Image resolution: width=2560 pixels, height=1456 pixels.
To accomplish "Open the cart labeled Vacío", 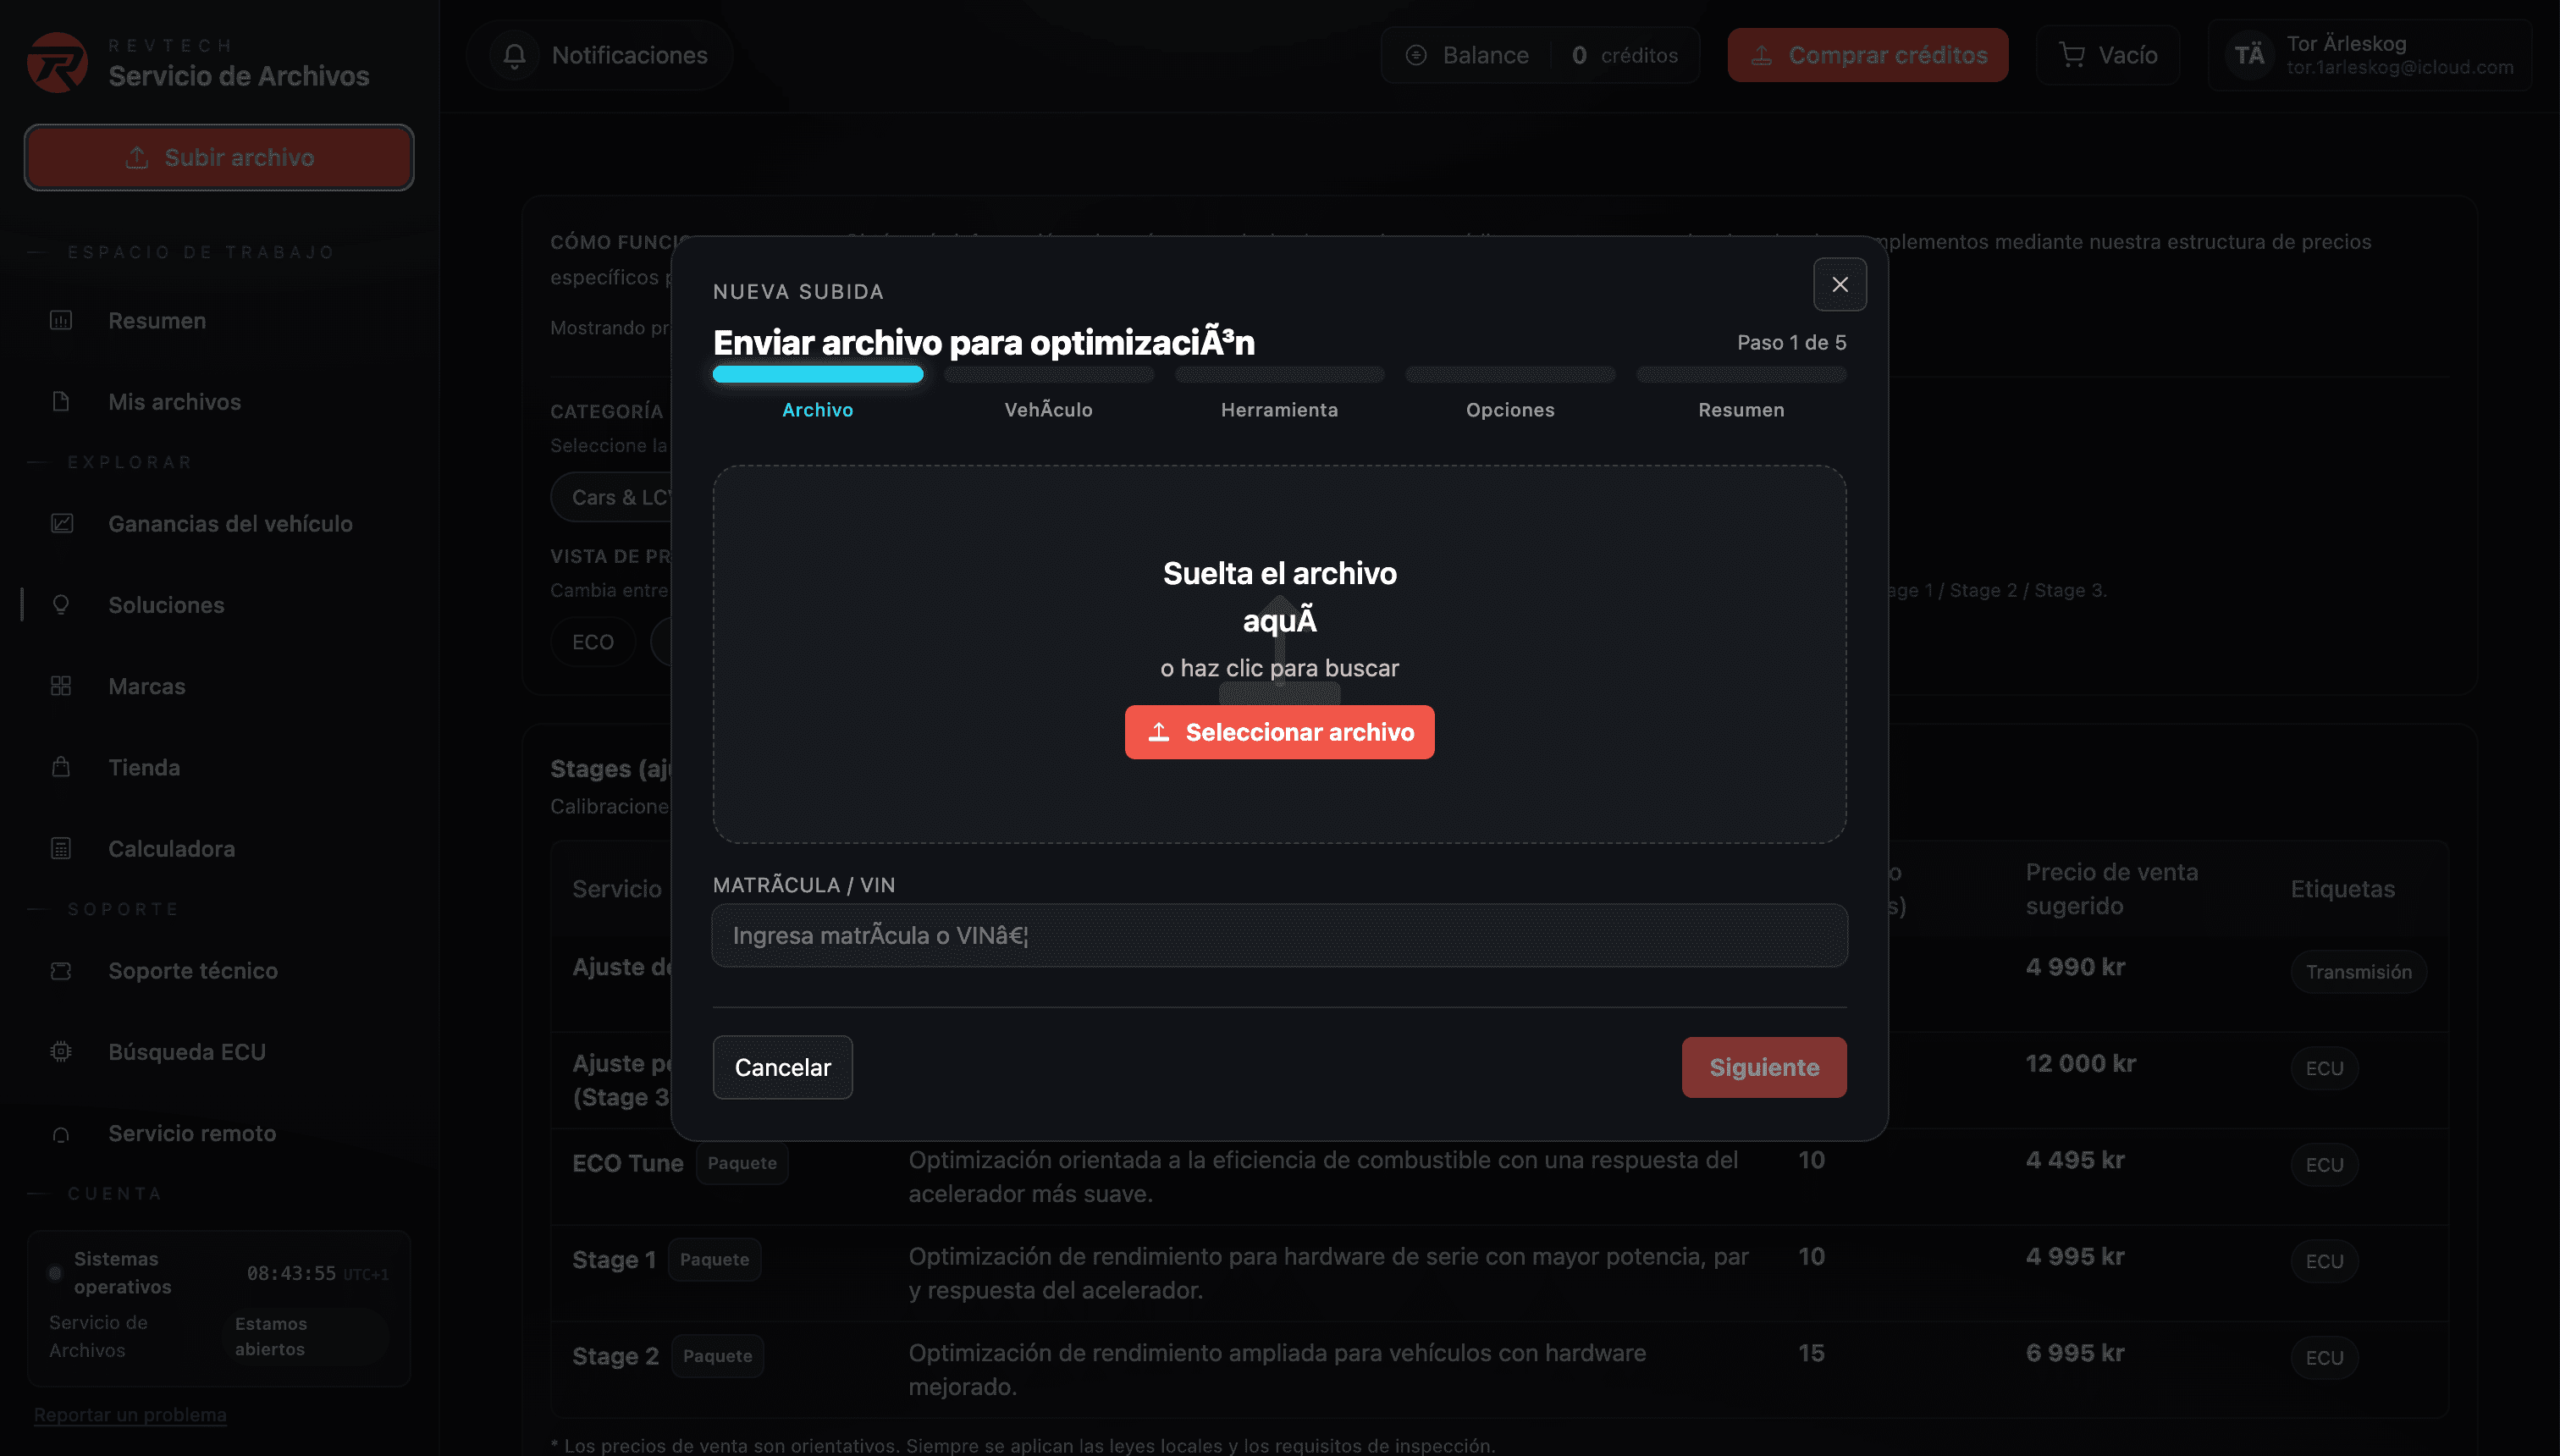I will pos(2107,55).
